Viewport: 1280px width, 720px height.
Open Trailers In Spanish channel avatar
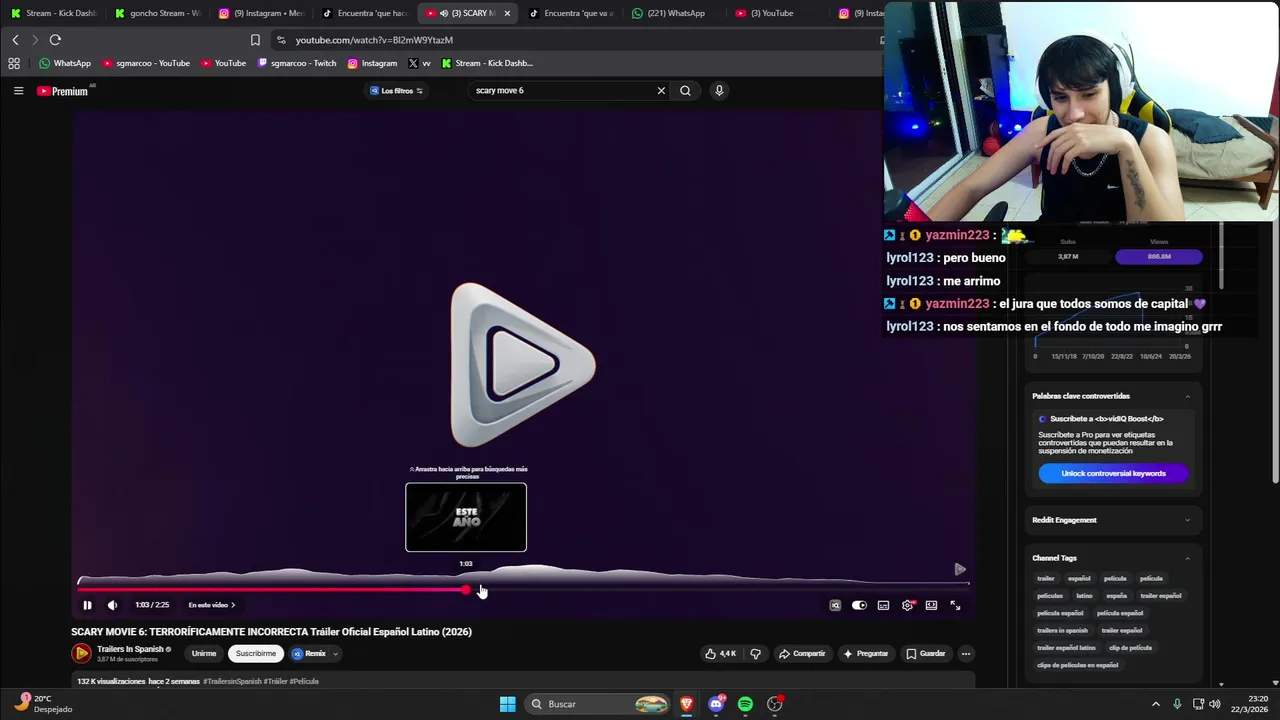pyautogui.click(x=81, y=654)
